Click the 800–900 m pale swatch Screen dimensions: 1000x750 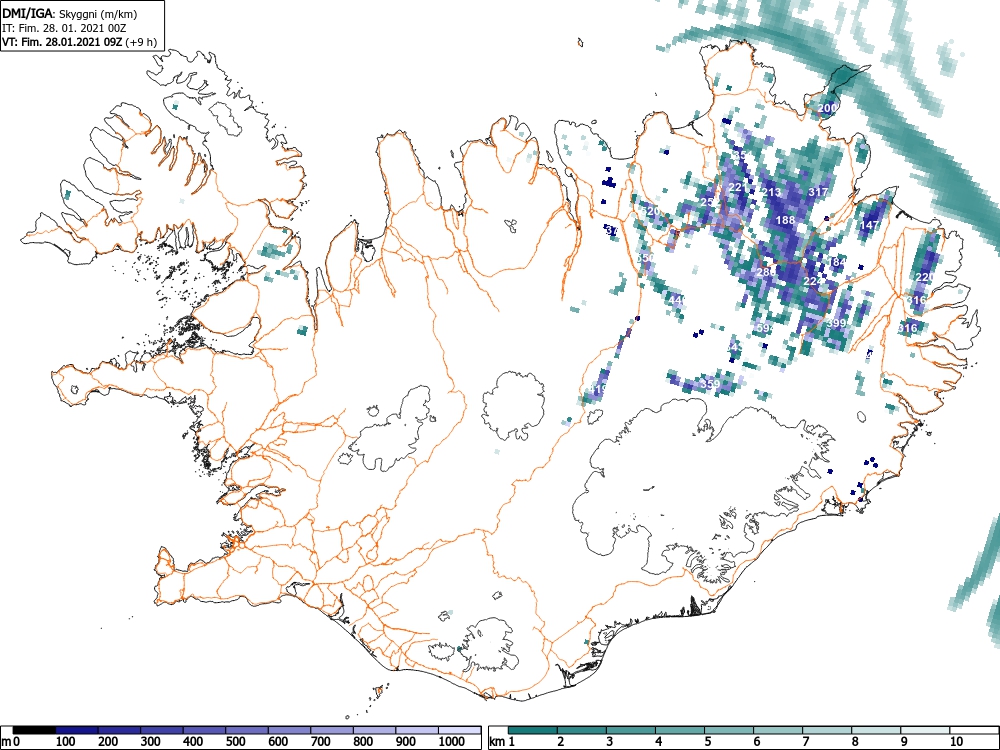pos(374,730)
